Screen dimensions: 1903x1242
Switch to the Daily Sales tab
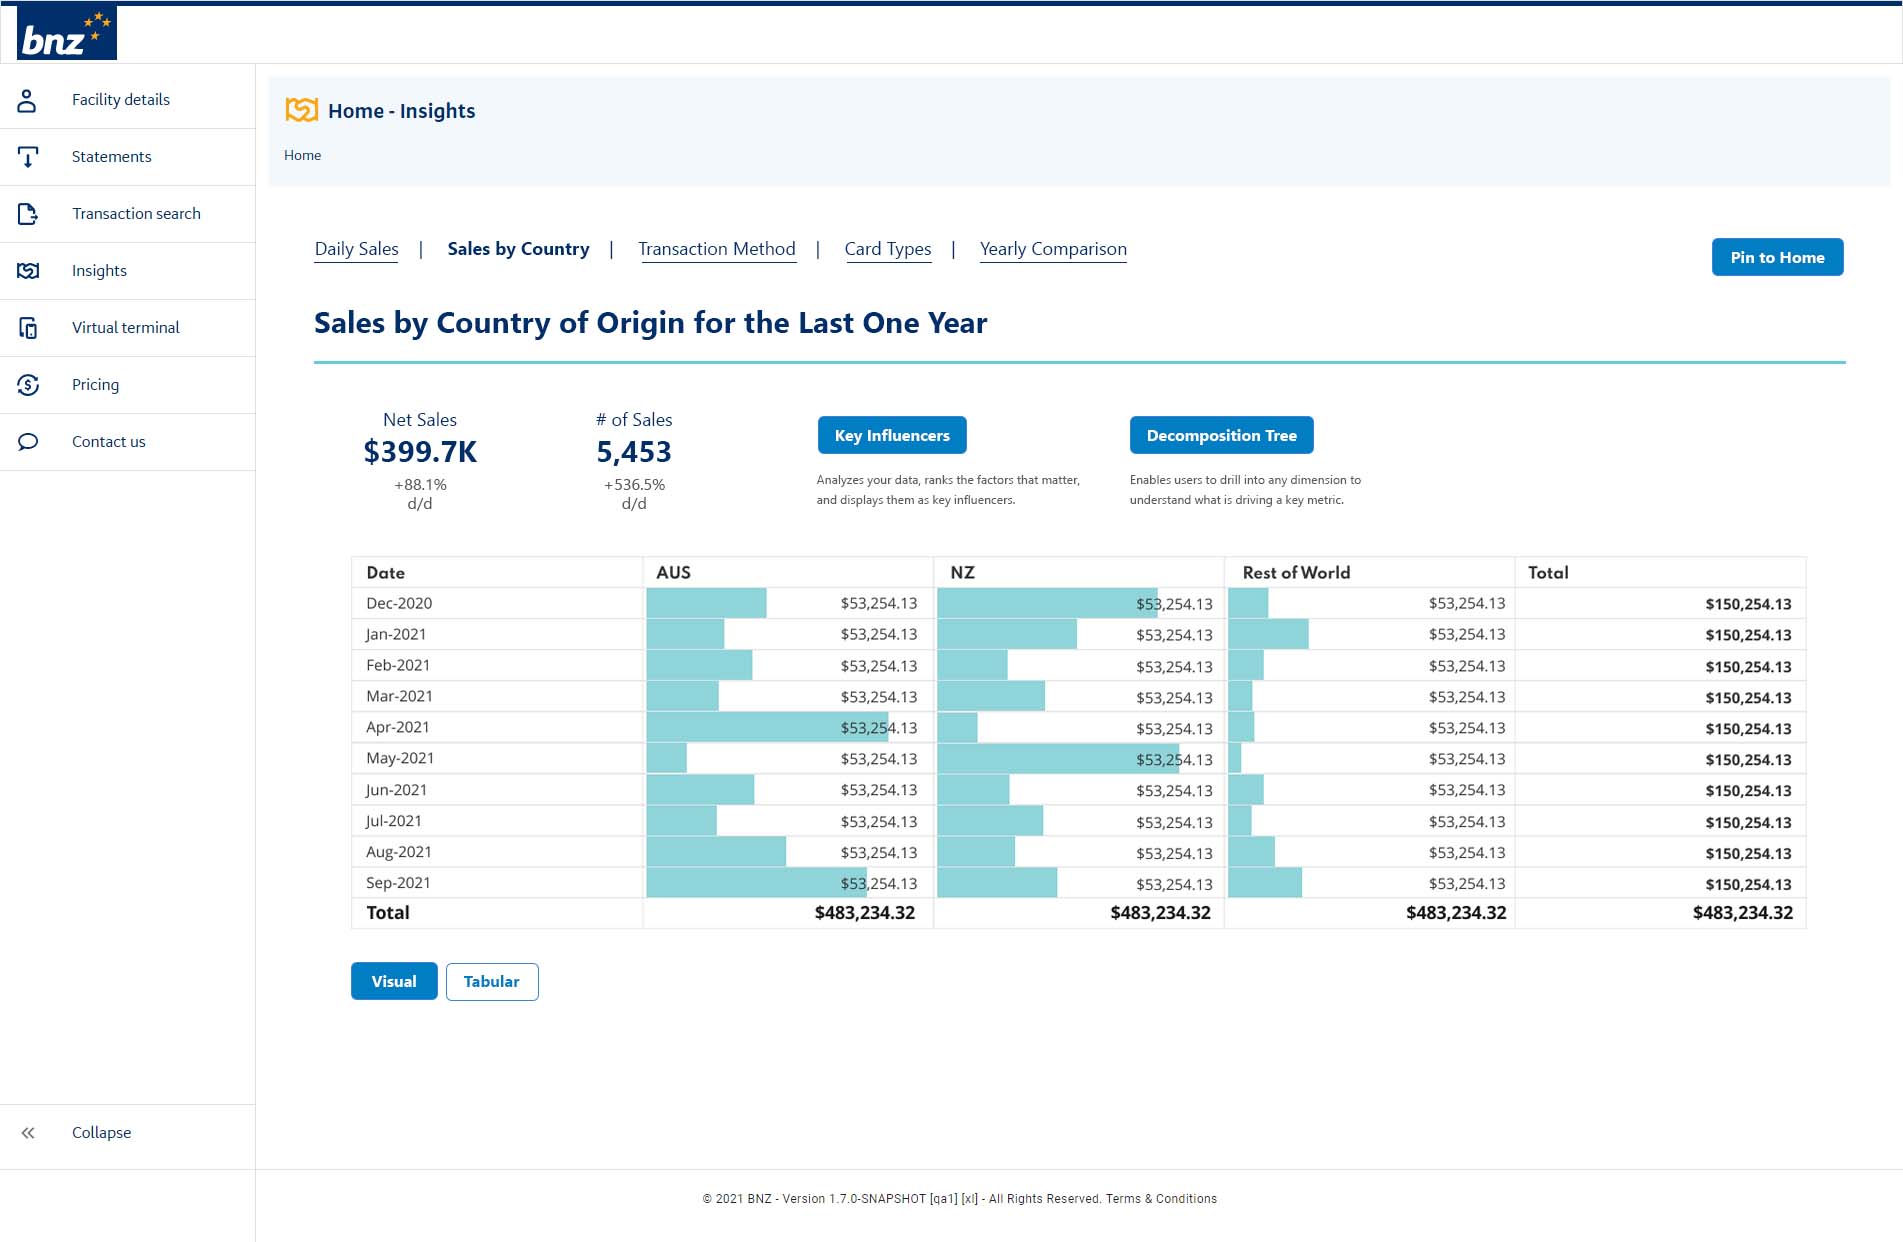[356, 248]
